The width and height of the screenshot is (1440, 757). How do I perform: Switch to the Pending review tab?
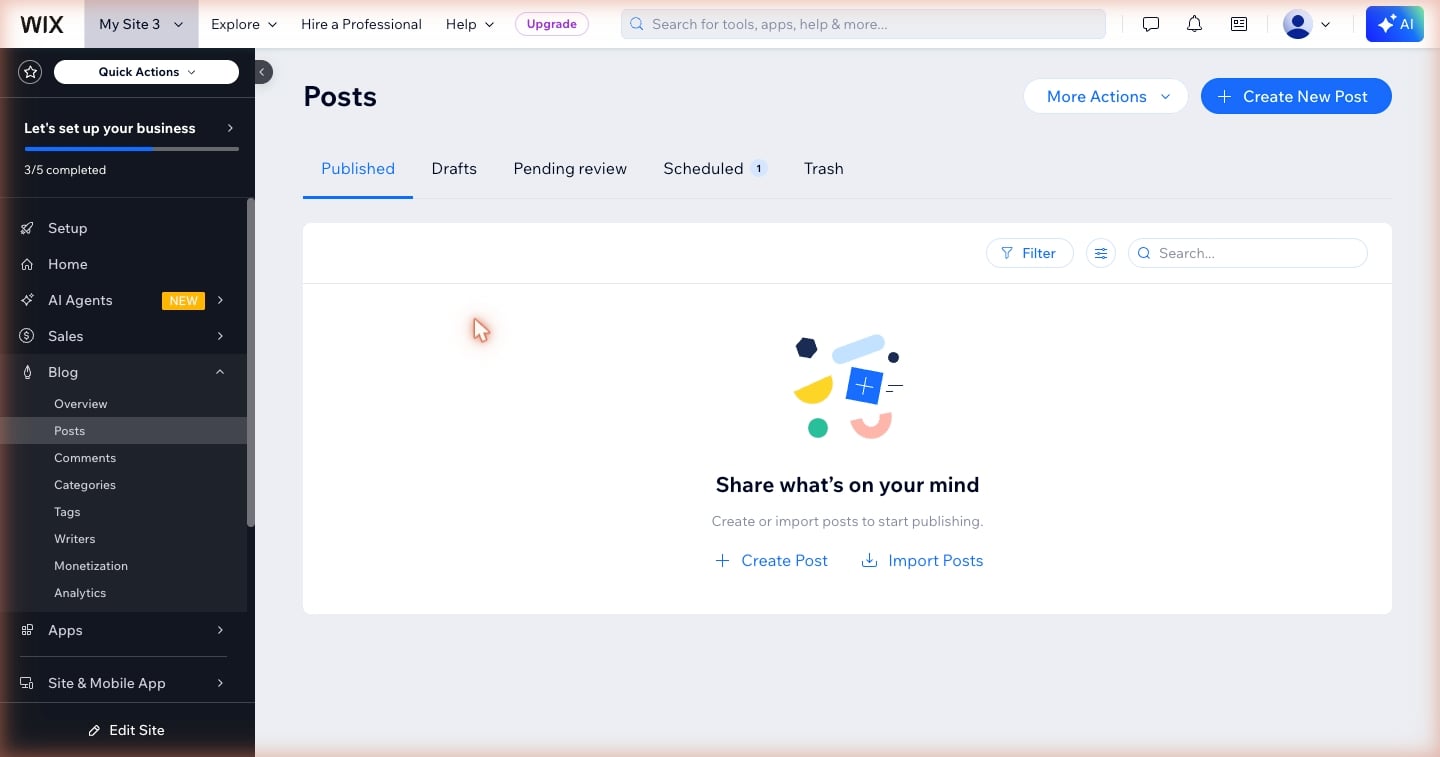pyautogui.click(x=570, y=169)
